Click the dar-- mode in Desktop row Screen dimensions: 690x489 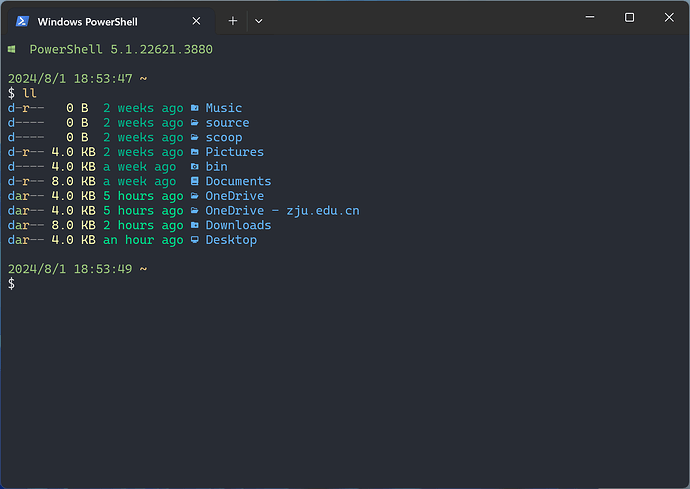26,240
